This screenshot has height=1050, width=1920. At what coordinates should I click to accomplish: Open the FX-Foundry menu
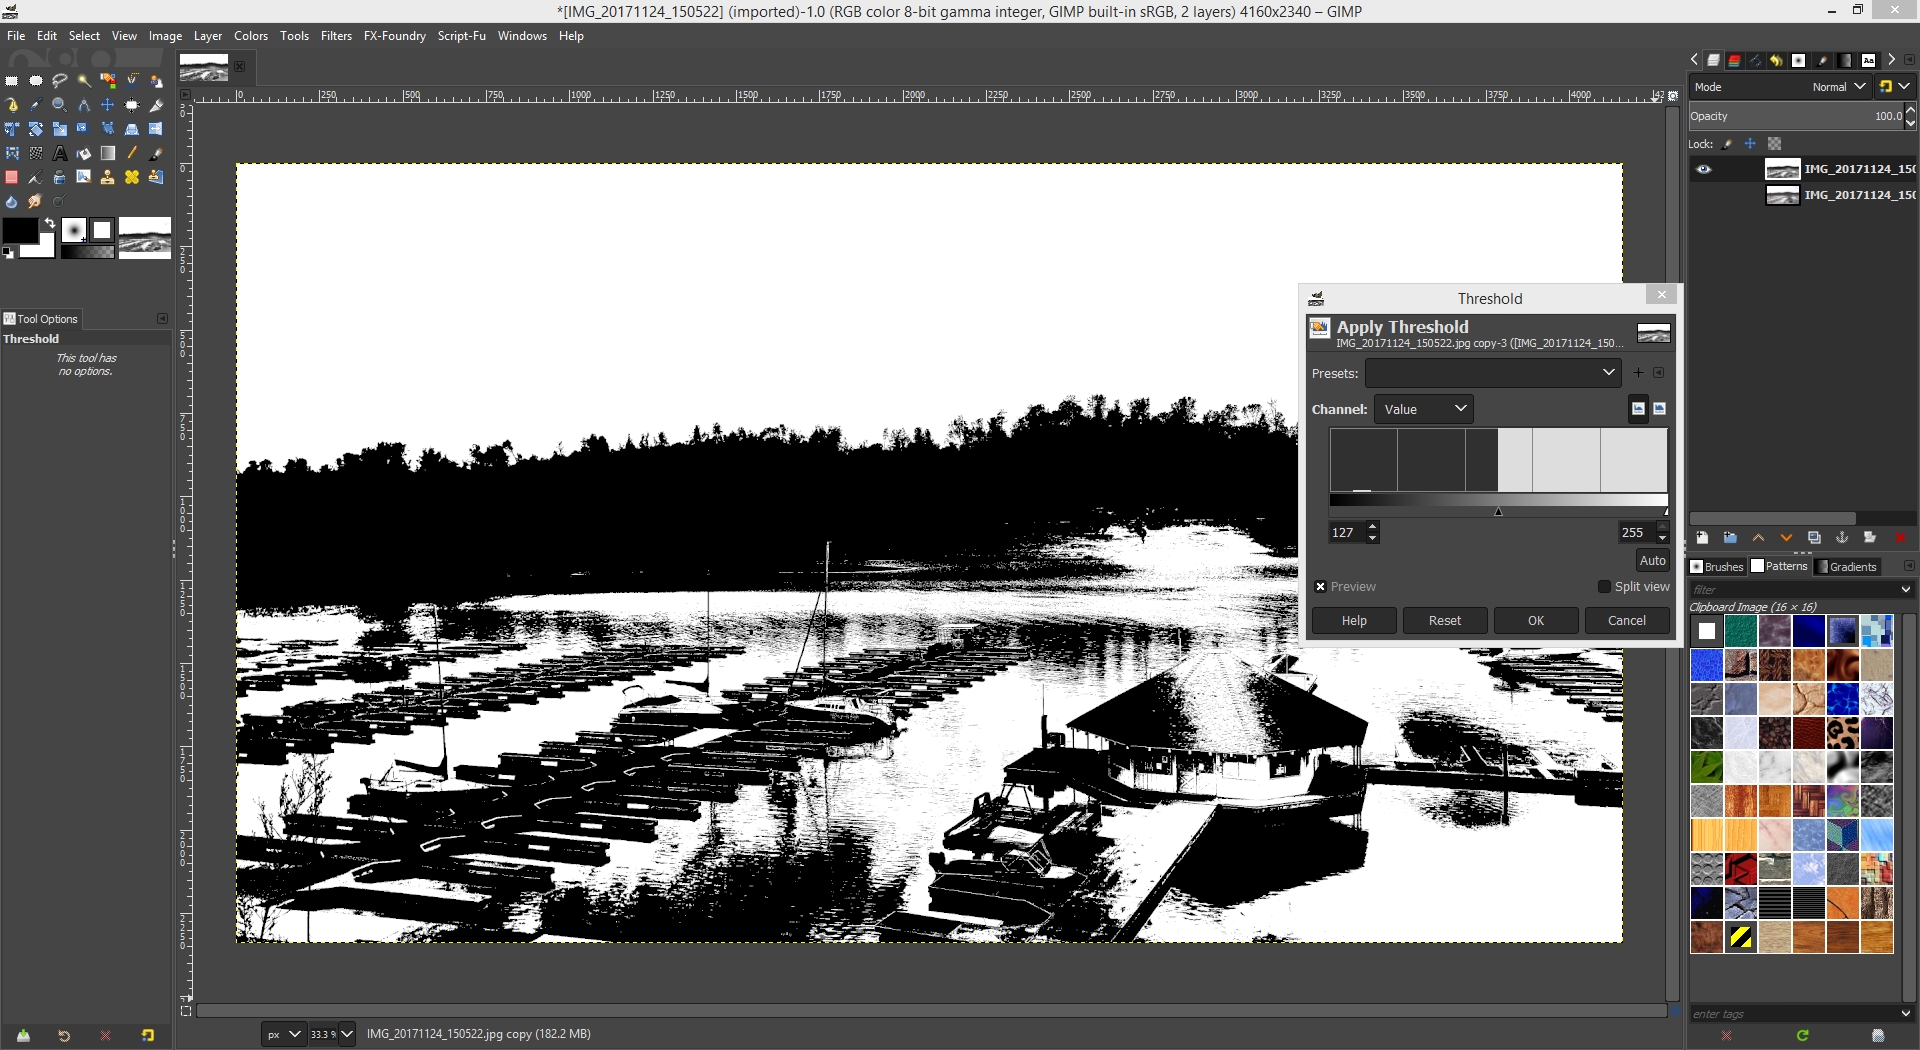394,36
